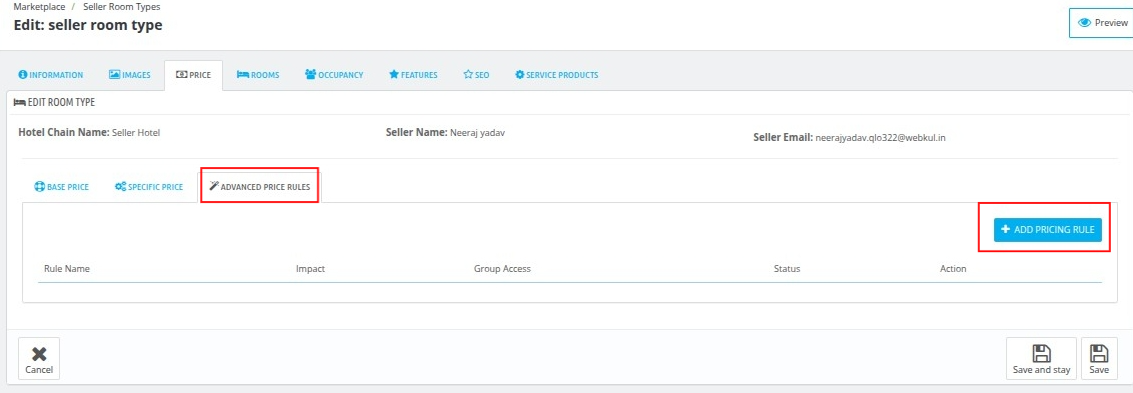
Task: Click the seller email address text
Action: (x=880, y=137)
